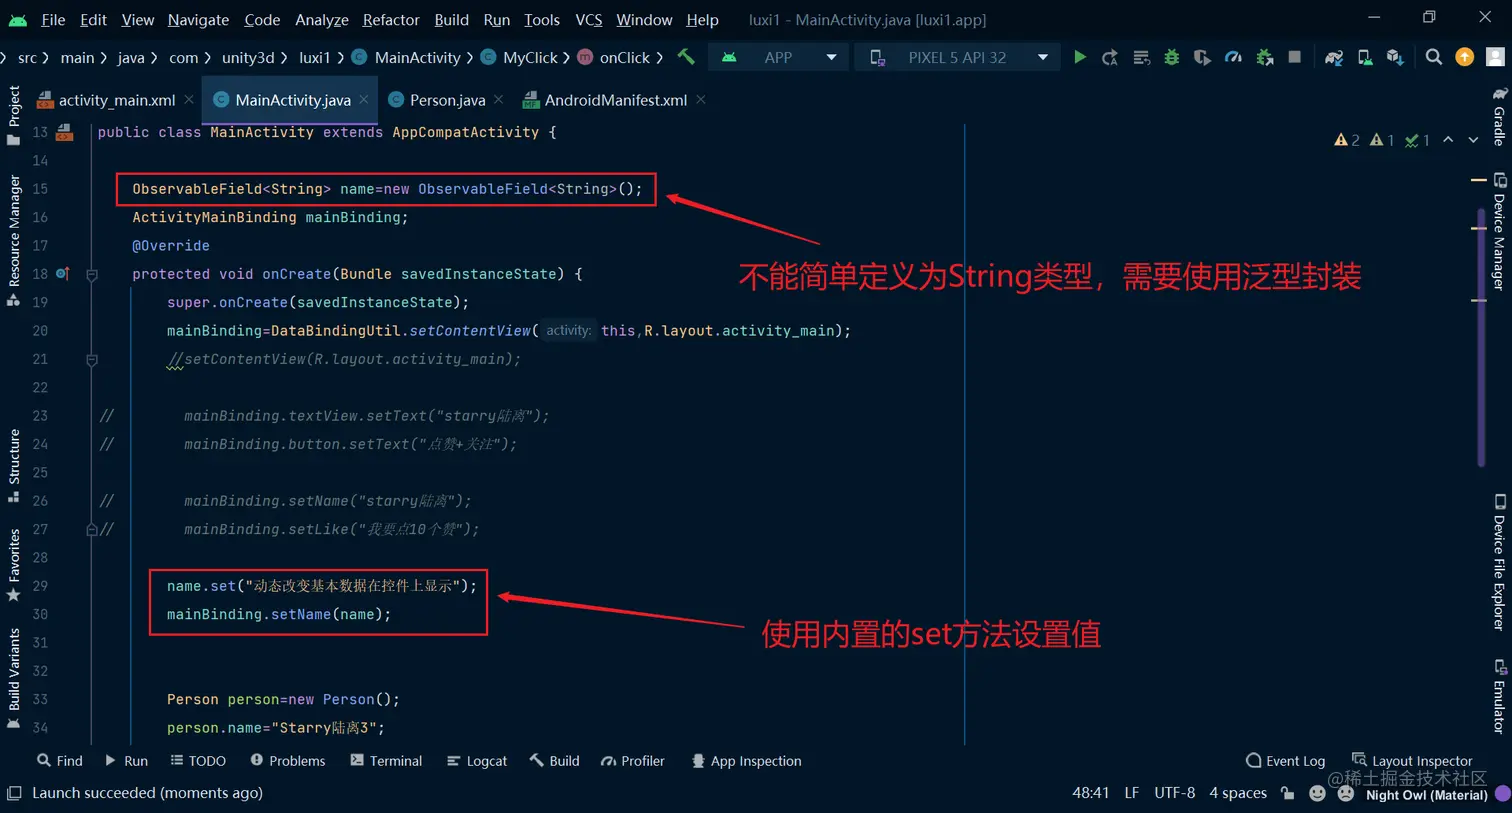Open UTF-8 encoding selector

point(1174,793)
